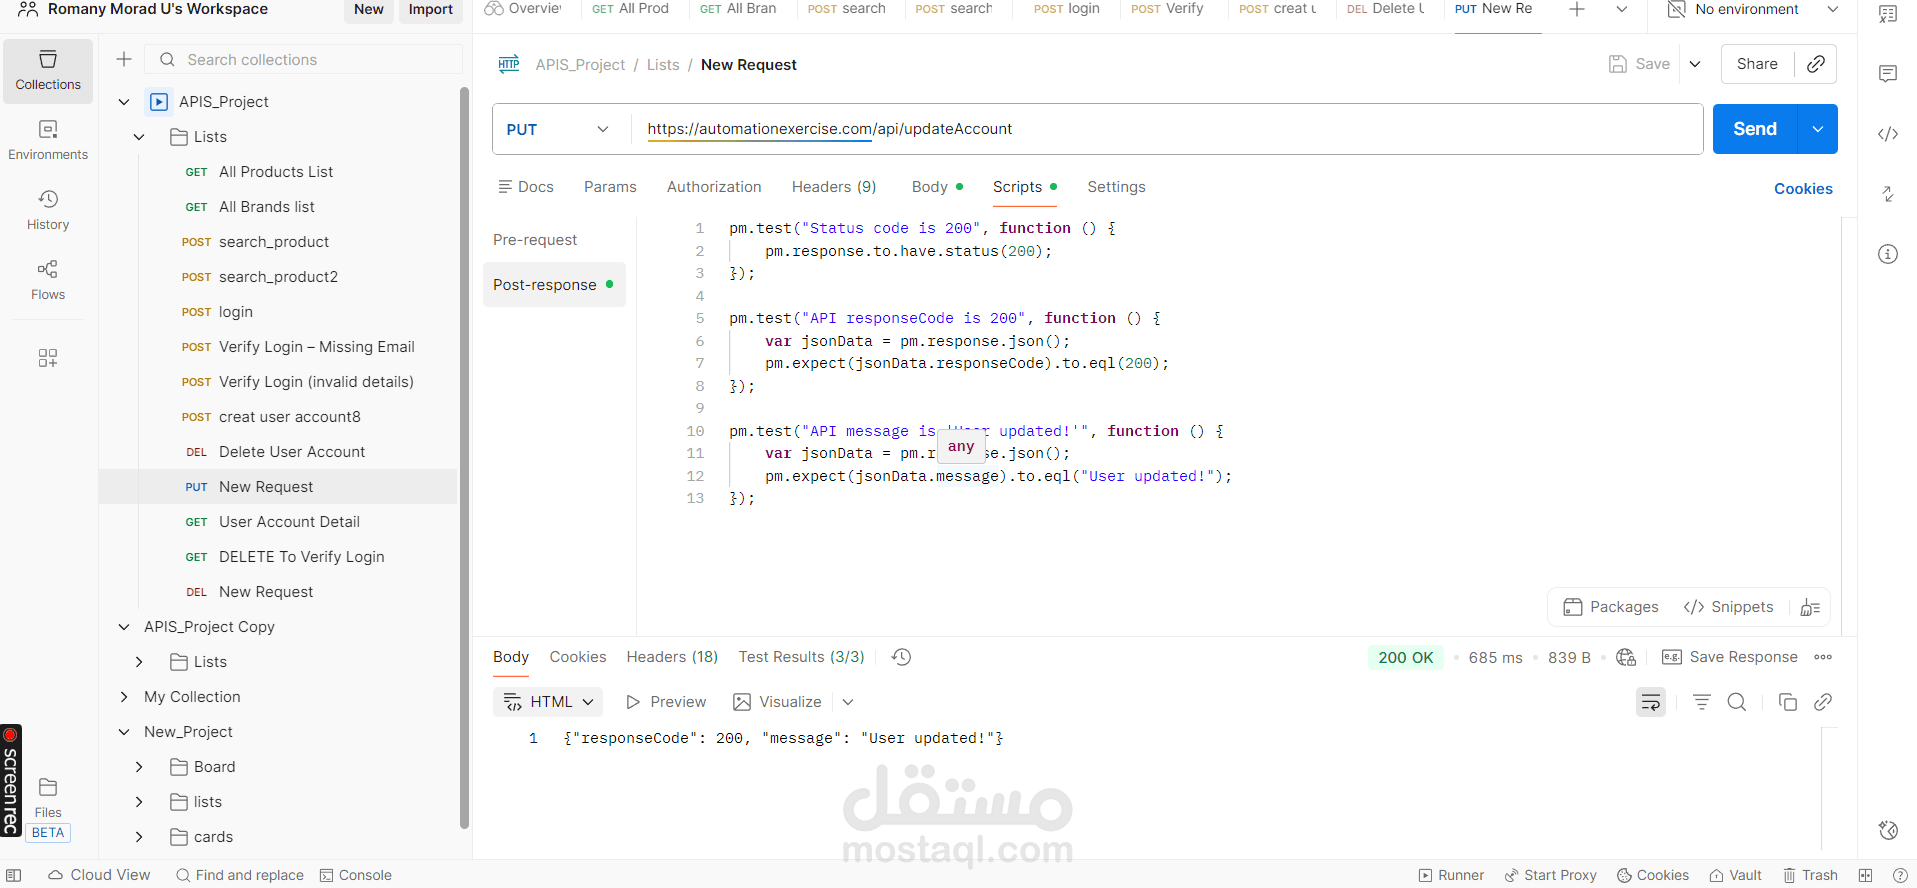Click the configure workspace sidebar grid icon
Viewport: 1917px width, 888px height.
point(48,358)
